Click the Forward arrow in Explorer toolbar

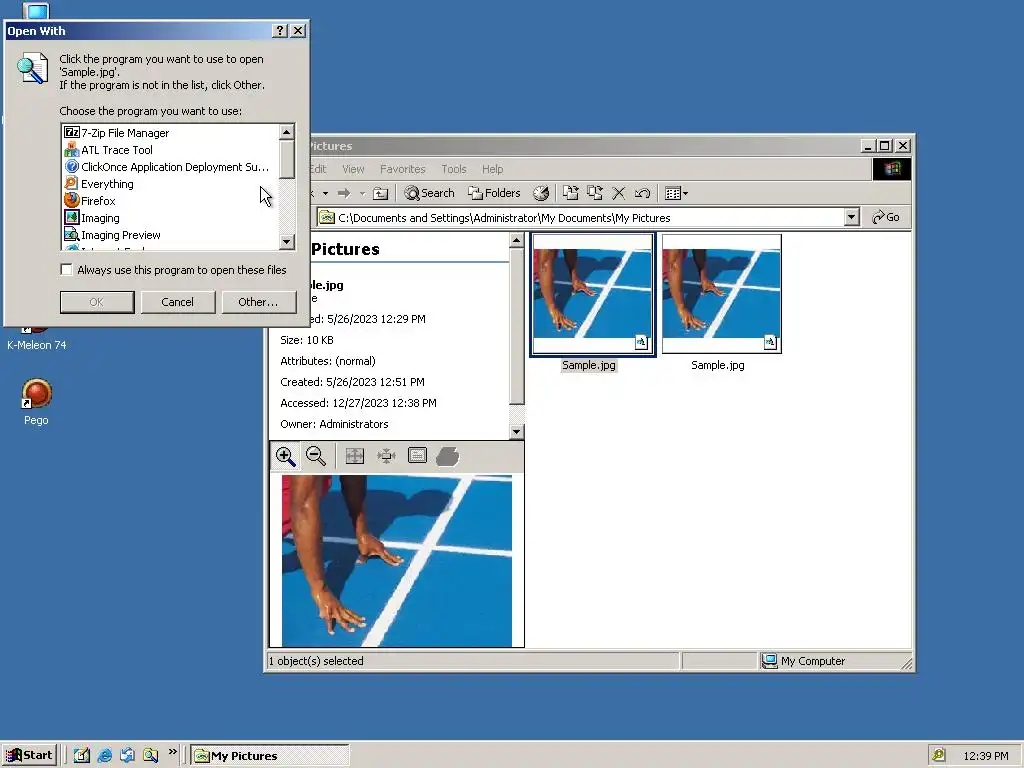(x=344, y=193)
